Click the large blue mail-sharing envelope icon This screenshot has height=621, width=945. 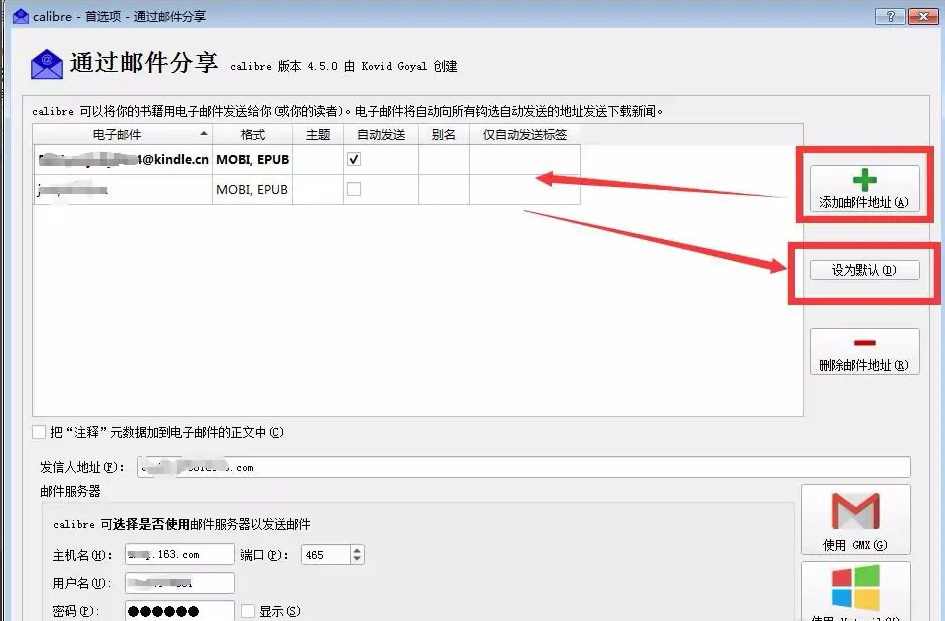coord(47,64)
